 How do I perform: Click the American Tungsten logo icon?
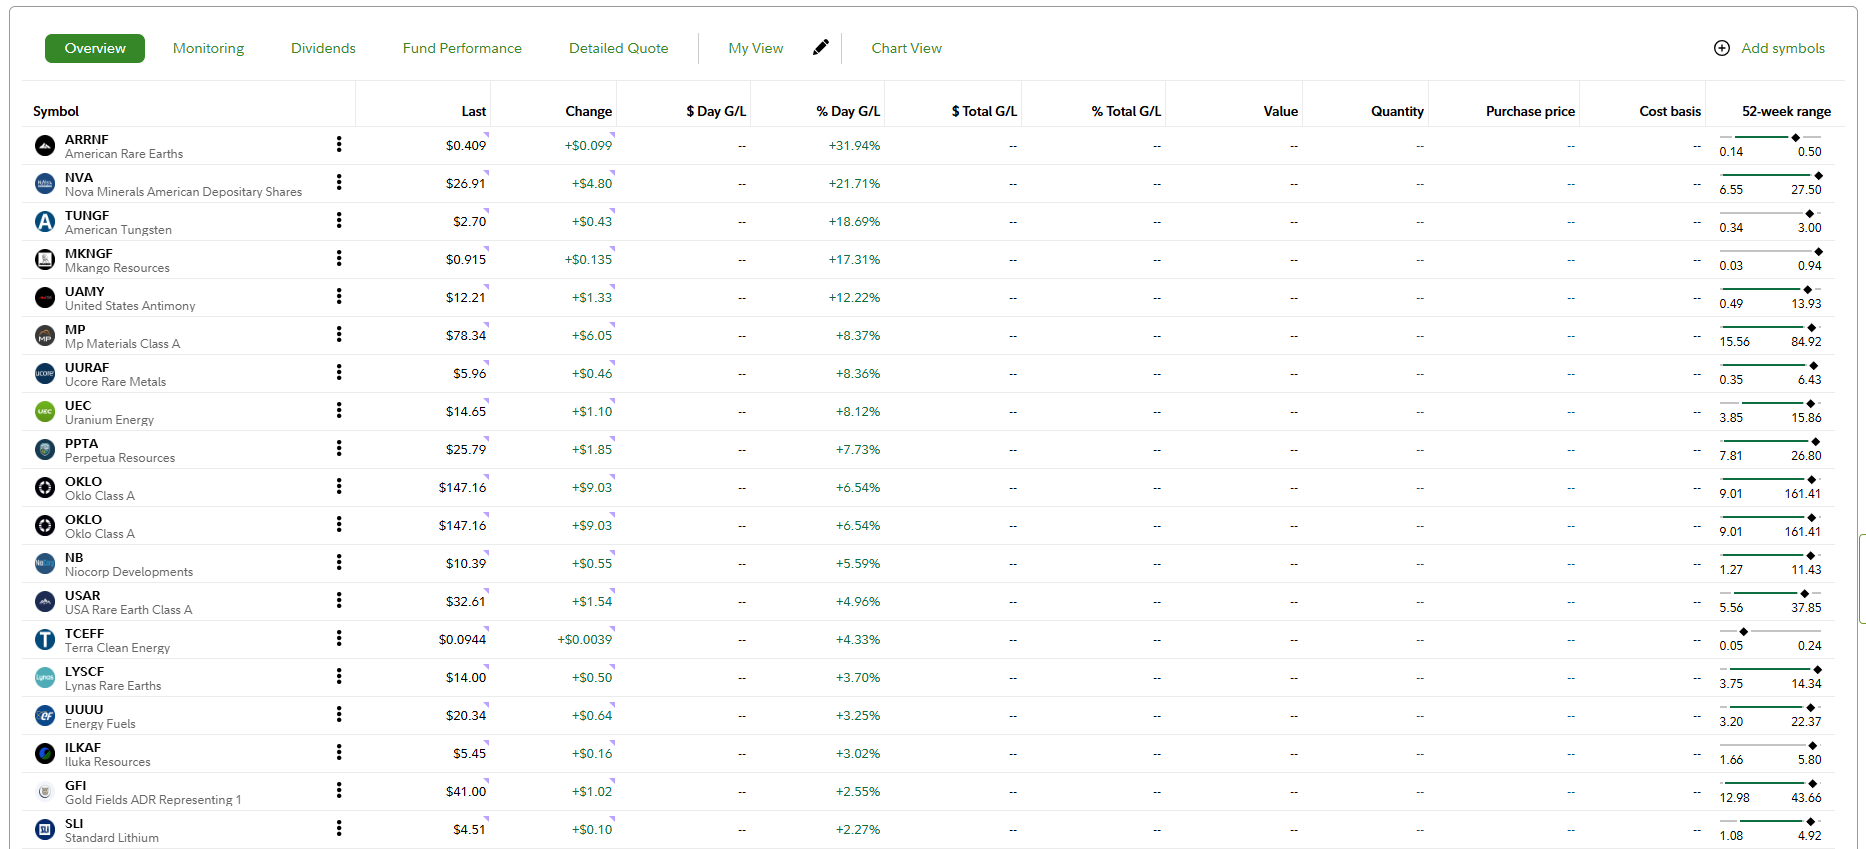[x=45, y=222]
